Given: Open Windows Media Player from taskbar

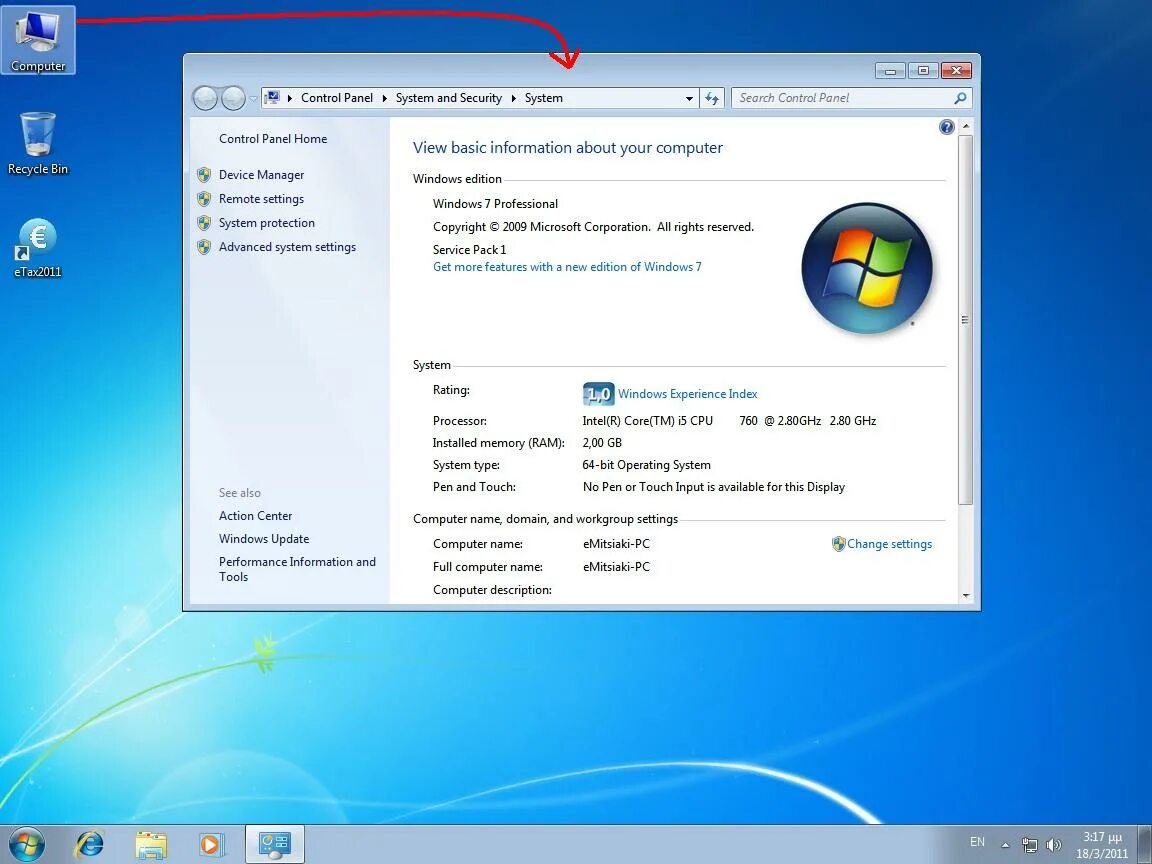Looking at the screenshot, I should click(x=211, y=844).
